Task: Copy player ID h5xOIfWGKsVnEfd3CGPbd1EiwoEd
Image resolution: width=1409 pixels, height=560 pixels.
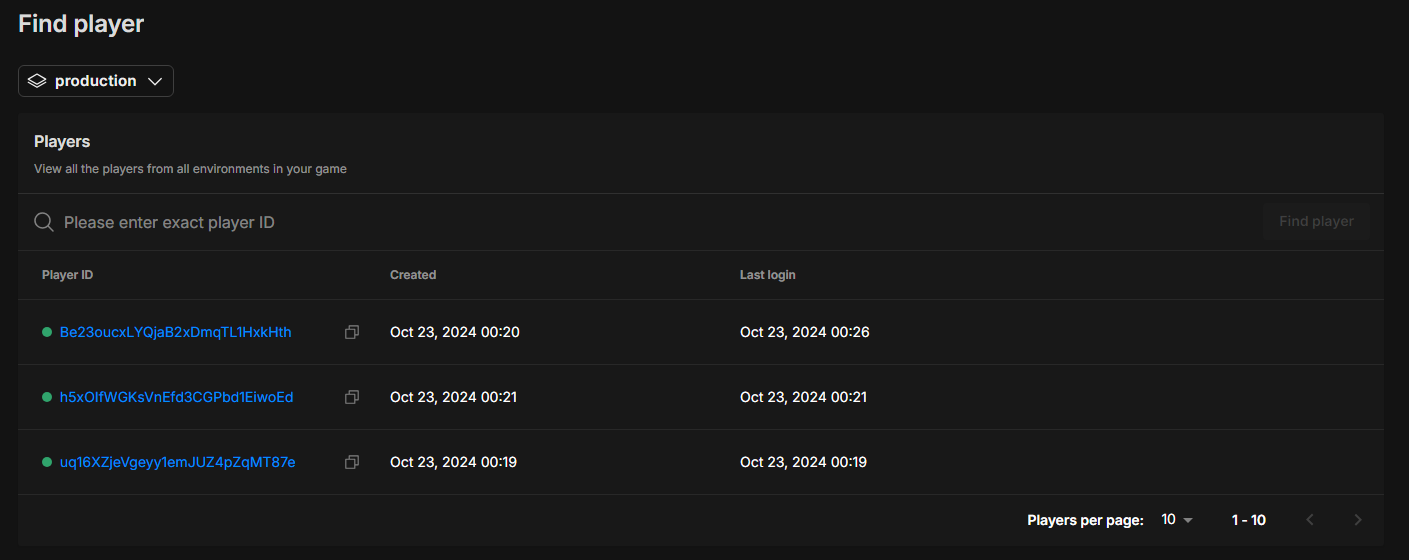Action: coord(352,397)
